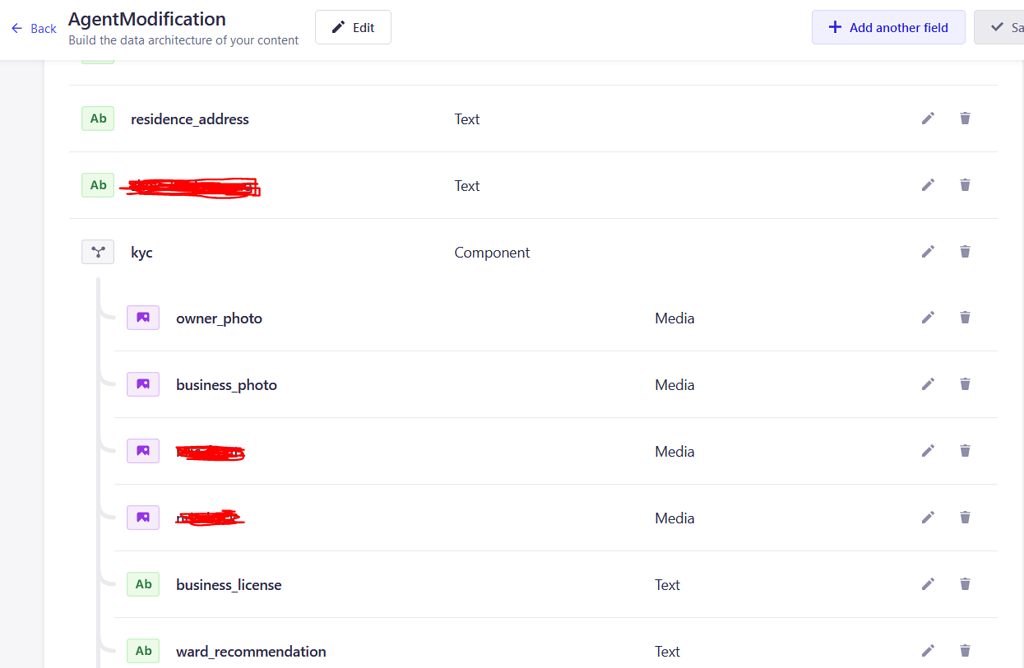Image resolution: width=1024 pixels, height=668 pixels.
Task: Edit owner_photo via its pencil icon
Action: coord(928,317)
